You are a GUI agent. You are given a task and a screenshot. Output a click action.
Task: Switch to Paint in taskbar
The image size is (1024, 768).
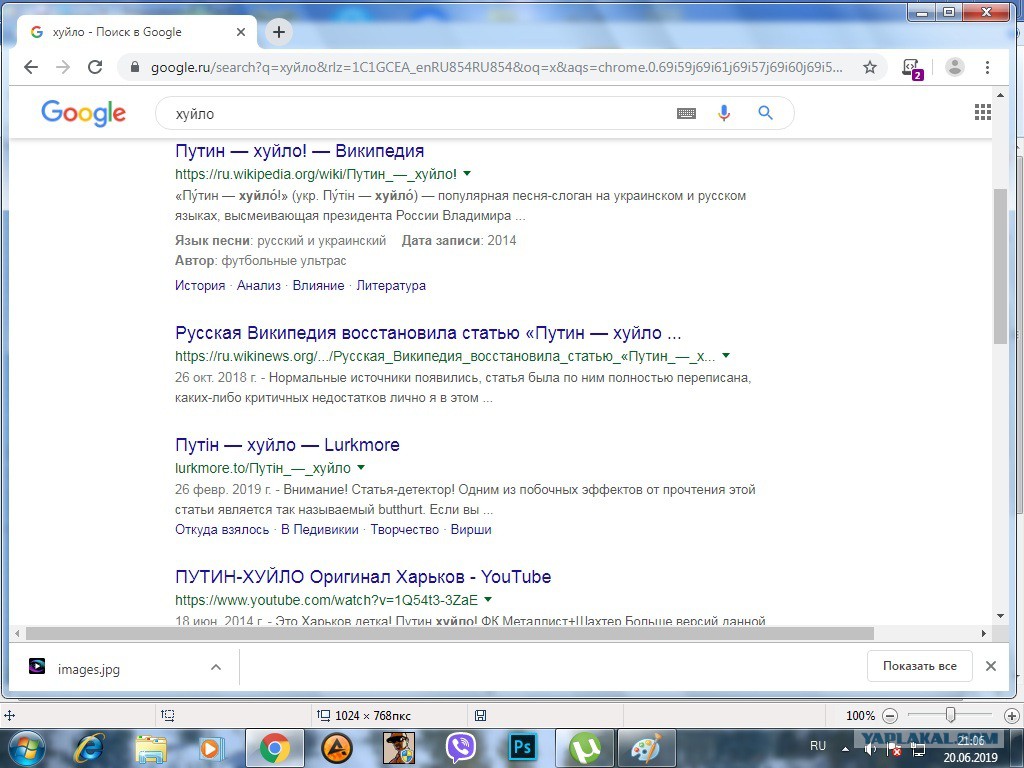click(x=647, y=748)
